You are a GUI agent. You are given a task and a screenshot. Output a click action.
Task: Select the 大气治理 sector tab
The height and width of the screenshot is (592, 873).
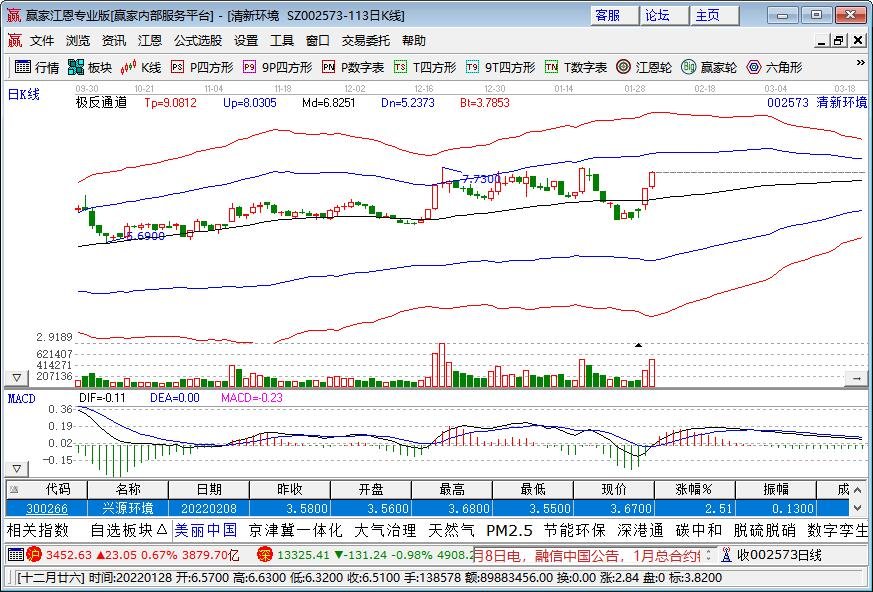pyautogui.click(x=385, y=530)
